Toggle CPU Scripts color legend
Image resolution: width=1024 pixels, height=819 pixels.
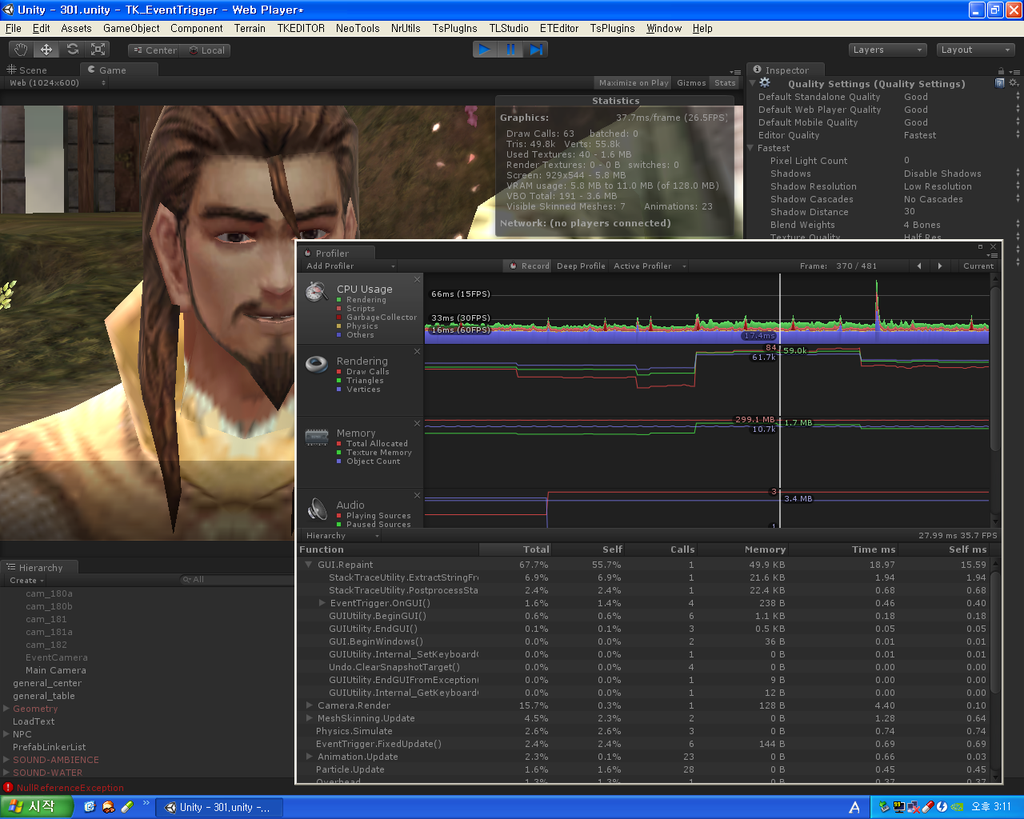tap(339, 308)
